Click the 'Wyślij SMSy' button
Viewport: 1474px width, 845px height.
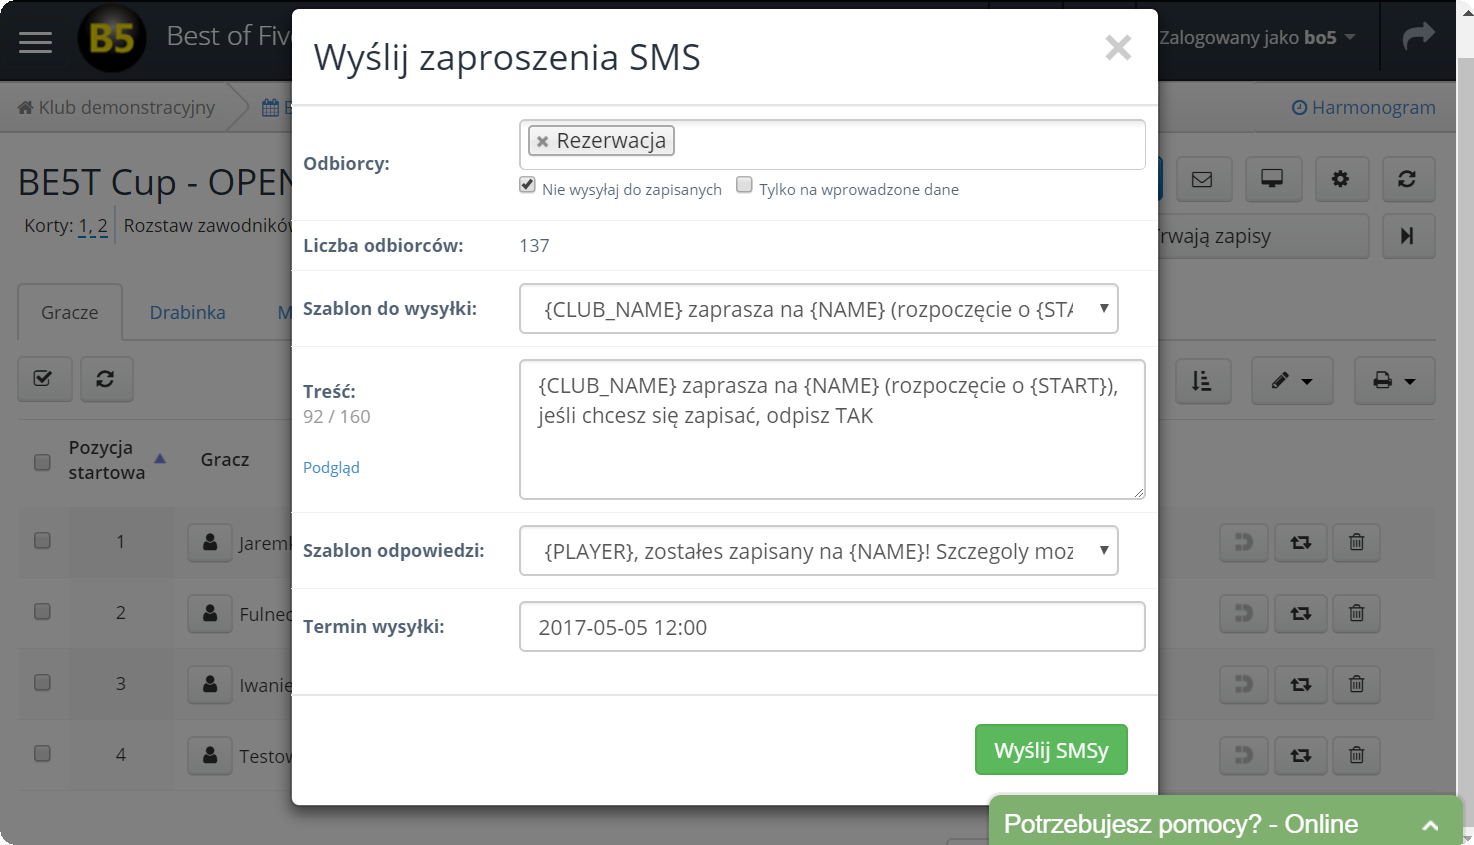click(x=1051, y=750)
